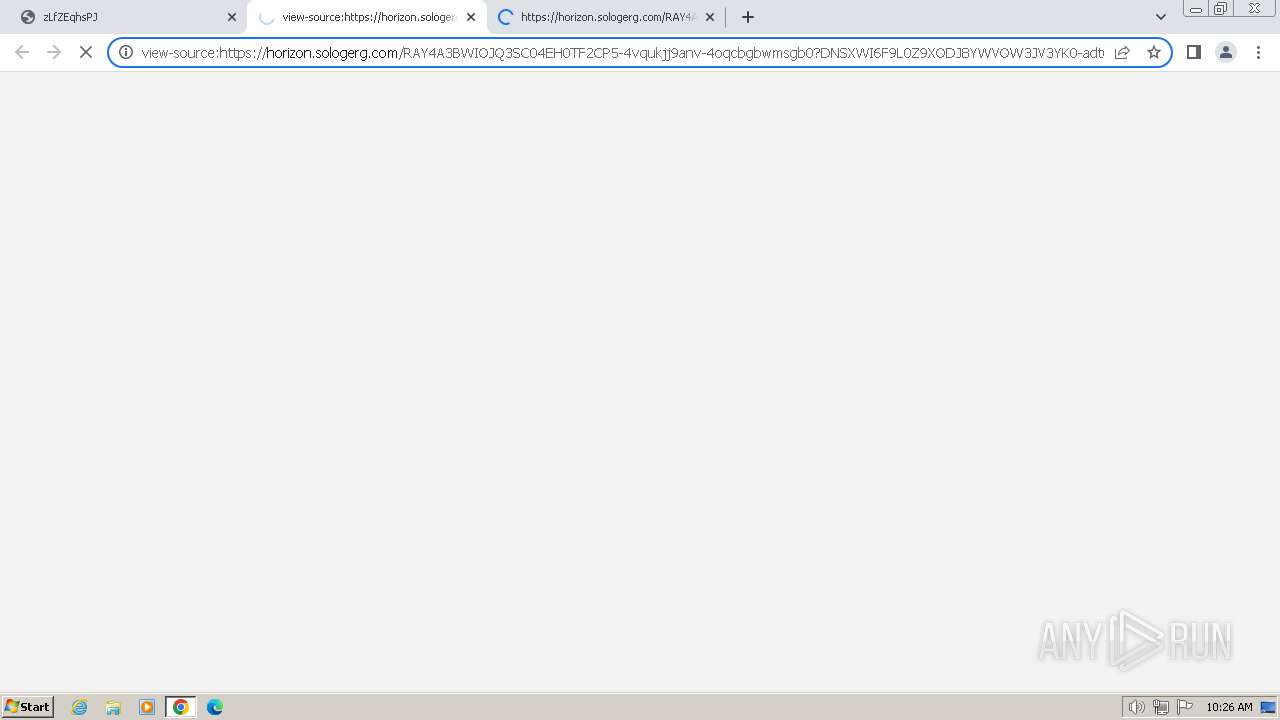This screenshot has height=720, width=1280.
Task: Go back to the previous page
Action: [x=22, y=52]
